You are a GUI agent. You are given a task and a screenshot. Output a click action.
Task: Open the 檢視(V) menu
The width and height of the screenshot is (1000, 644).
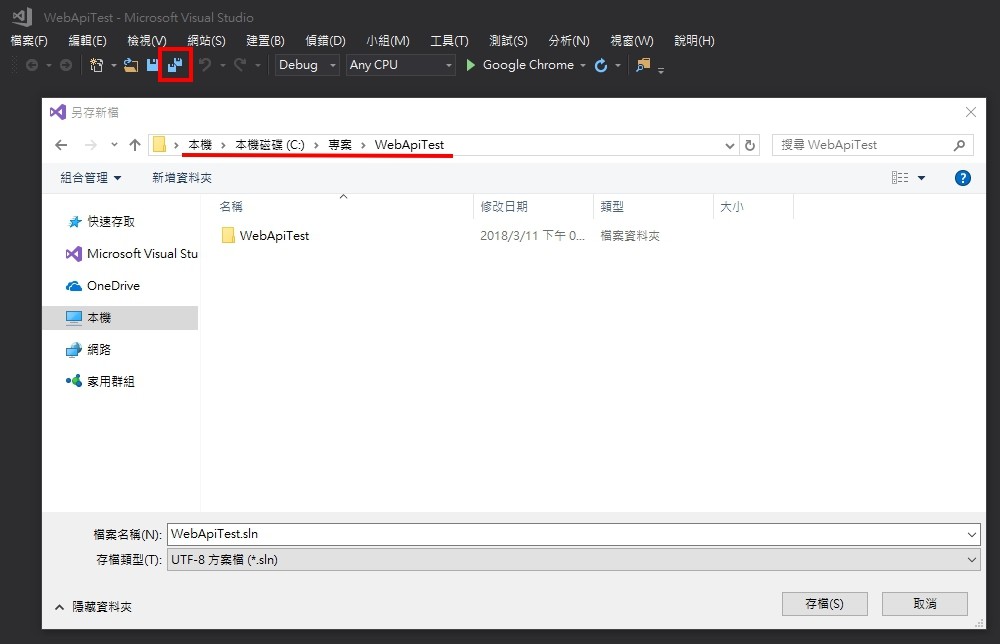coord(147,41)
